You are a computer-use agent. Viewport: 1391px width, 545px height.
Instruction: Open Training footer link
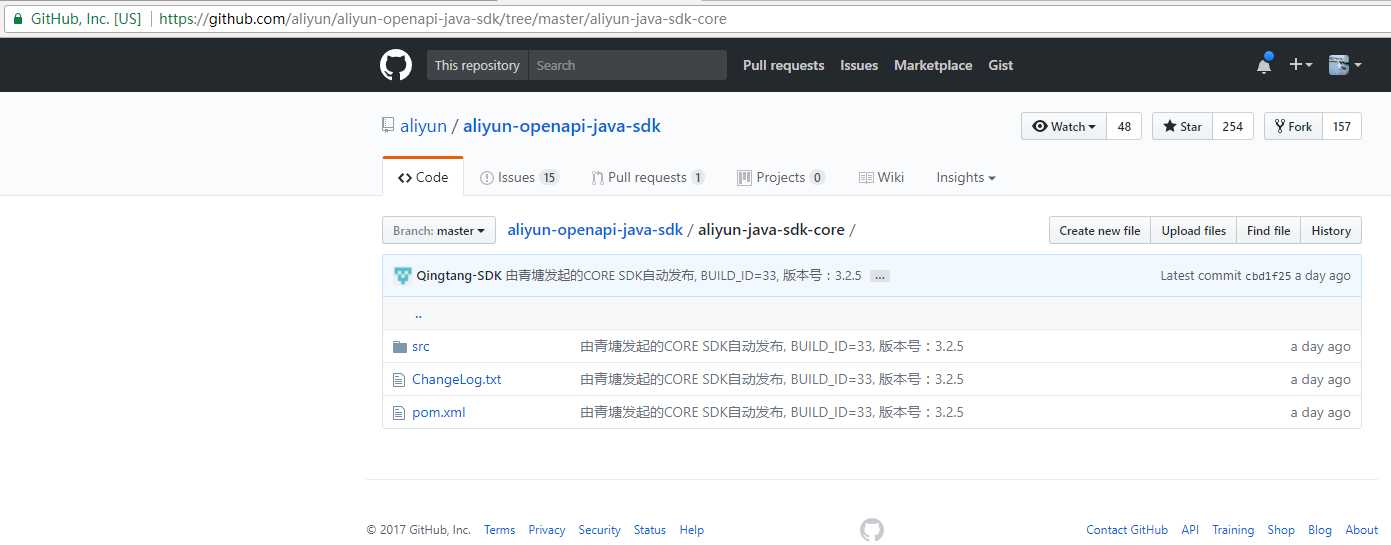[1233, 530]
